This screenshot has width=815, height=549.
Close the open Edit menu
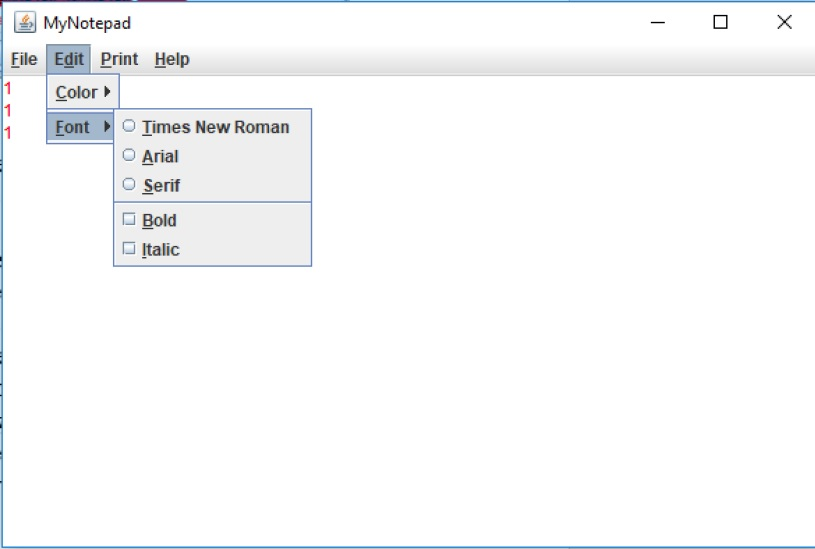point(69,59)
